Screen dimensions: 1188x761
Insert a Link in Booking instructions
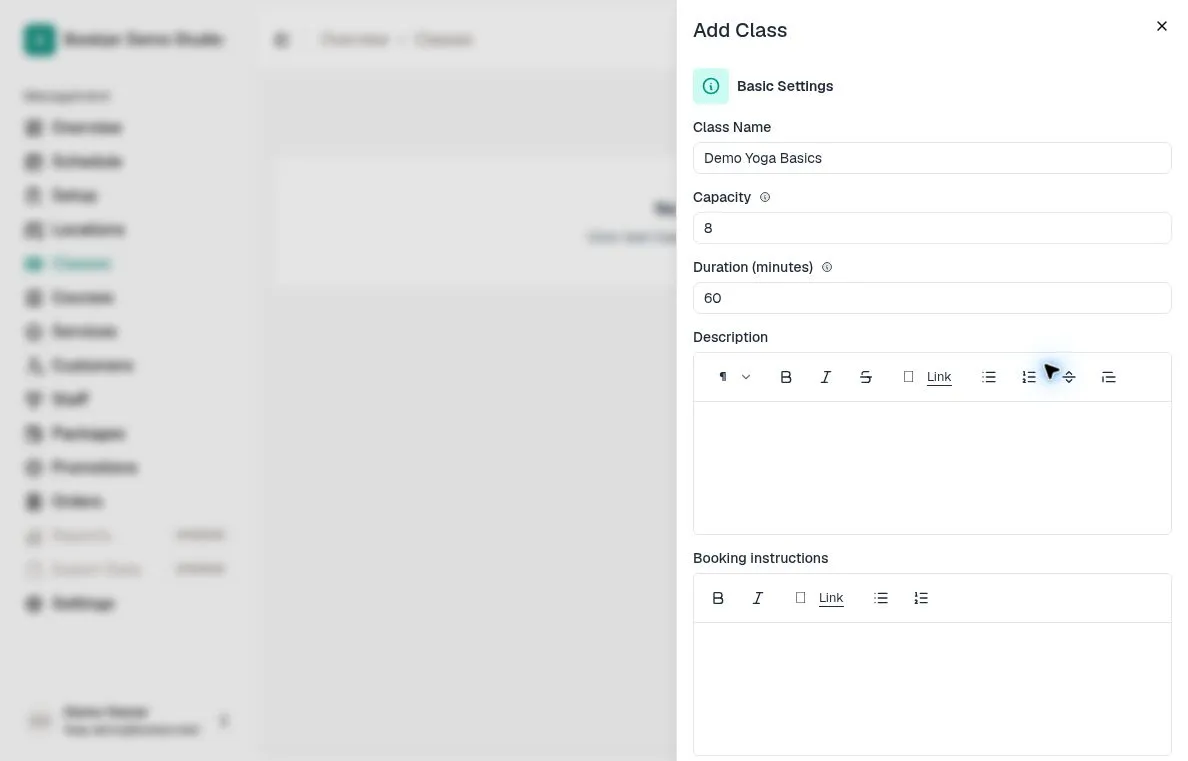(821, 598)
